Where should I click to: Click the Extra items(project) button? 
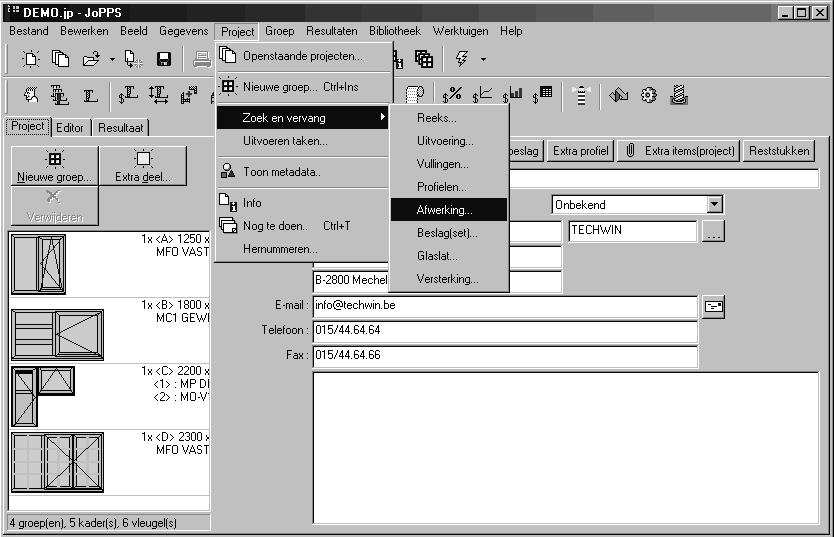[x=679, y=151]
